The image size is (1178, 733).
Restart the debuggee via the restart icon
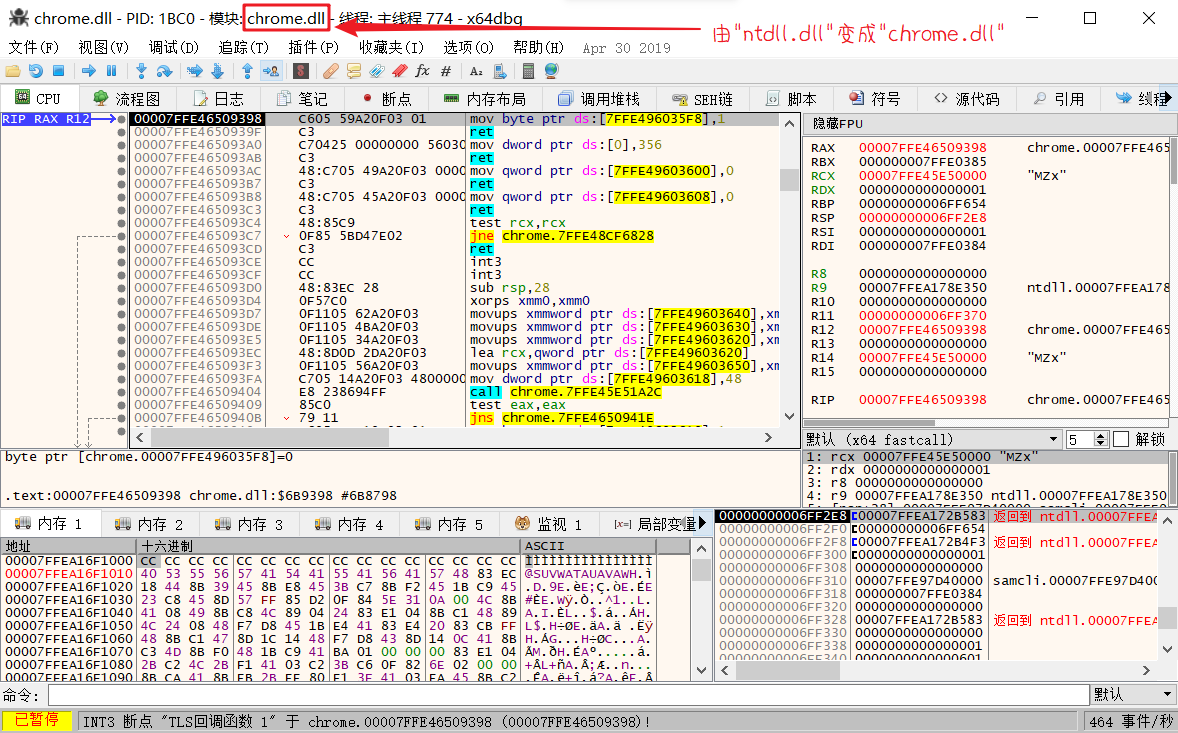(x=35, y=71)
